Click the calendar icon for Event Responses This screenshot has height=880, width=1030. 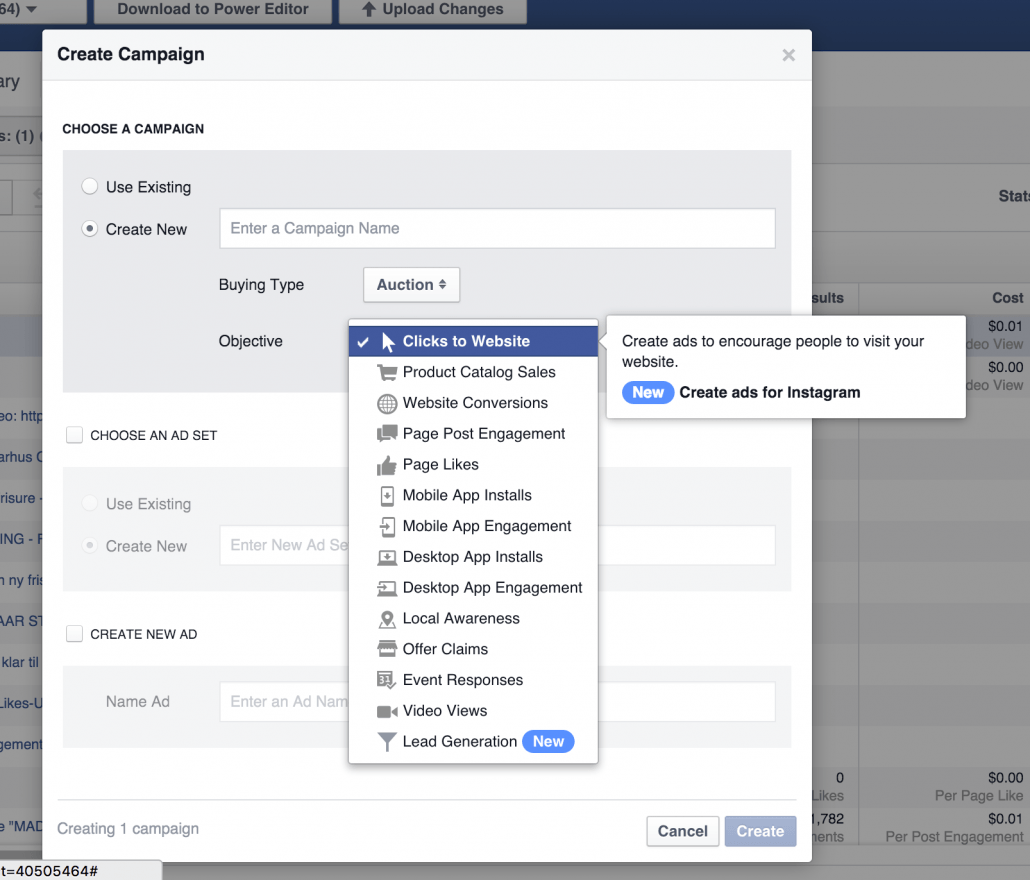(x=386, y=680)
